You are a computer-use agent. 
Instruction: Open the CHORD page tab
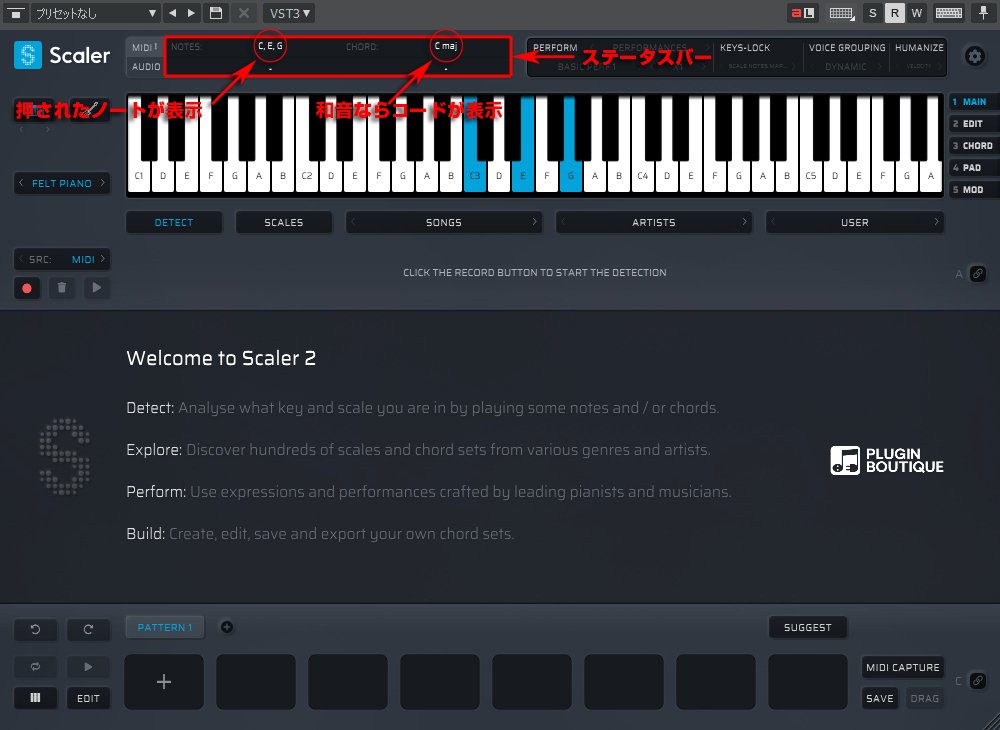974,145
